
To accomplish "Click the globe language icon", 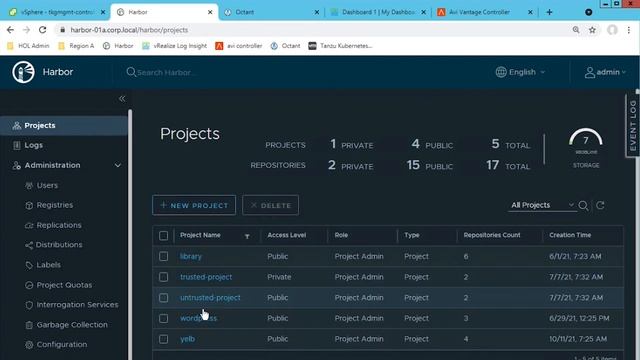I will 501,72.
